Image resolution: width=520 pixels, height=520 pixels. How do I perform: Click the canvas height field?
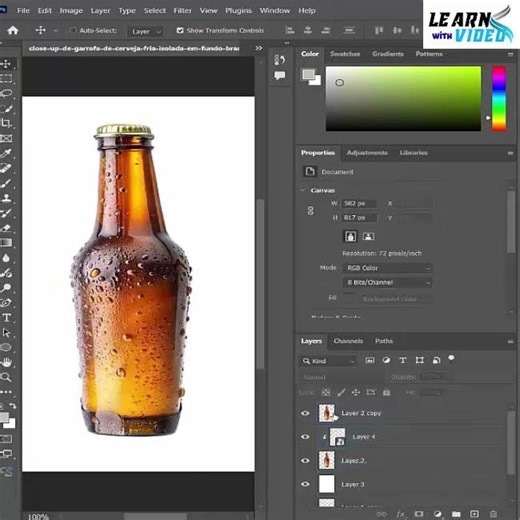click(x=359, y=217)
